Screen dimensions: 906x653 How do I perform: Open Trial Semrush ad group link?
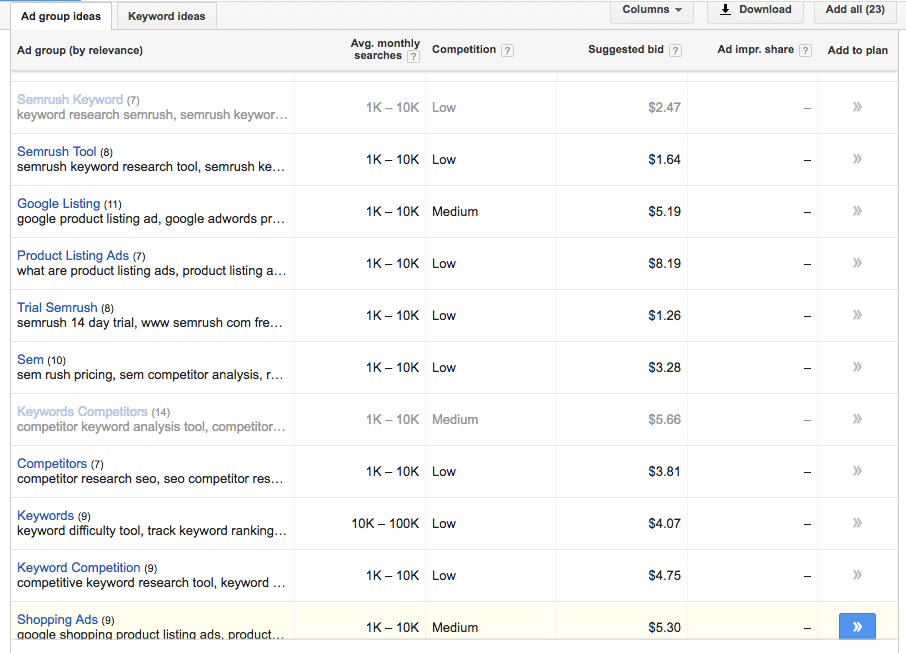[57, 307]
